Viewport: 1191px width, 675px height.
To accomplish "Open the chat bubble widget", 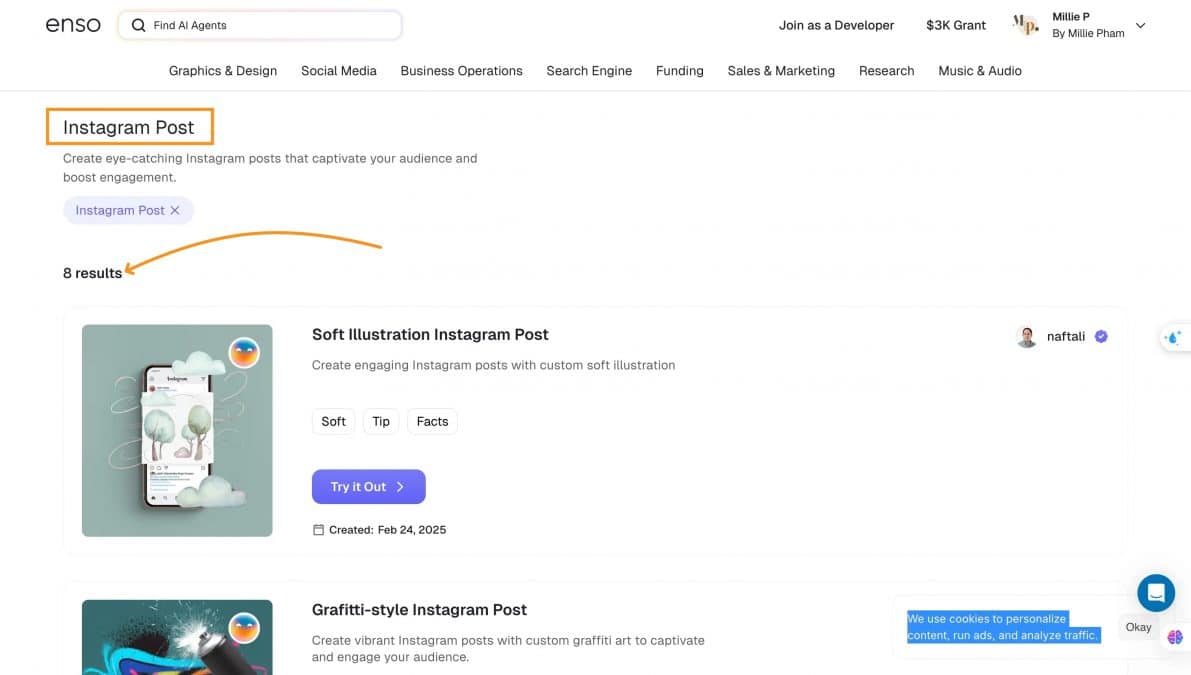I will 1155,592.
